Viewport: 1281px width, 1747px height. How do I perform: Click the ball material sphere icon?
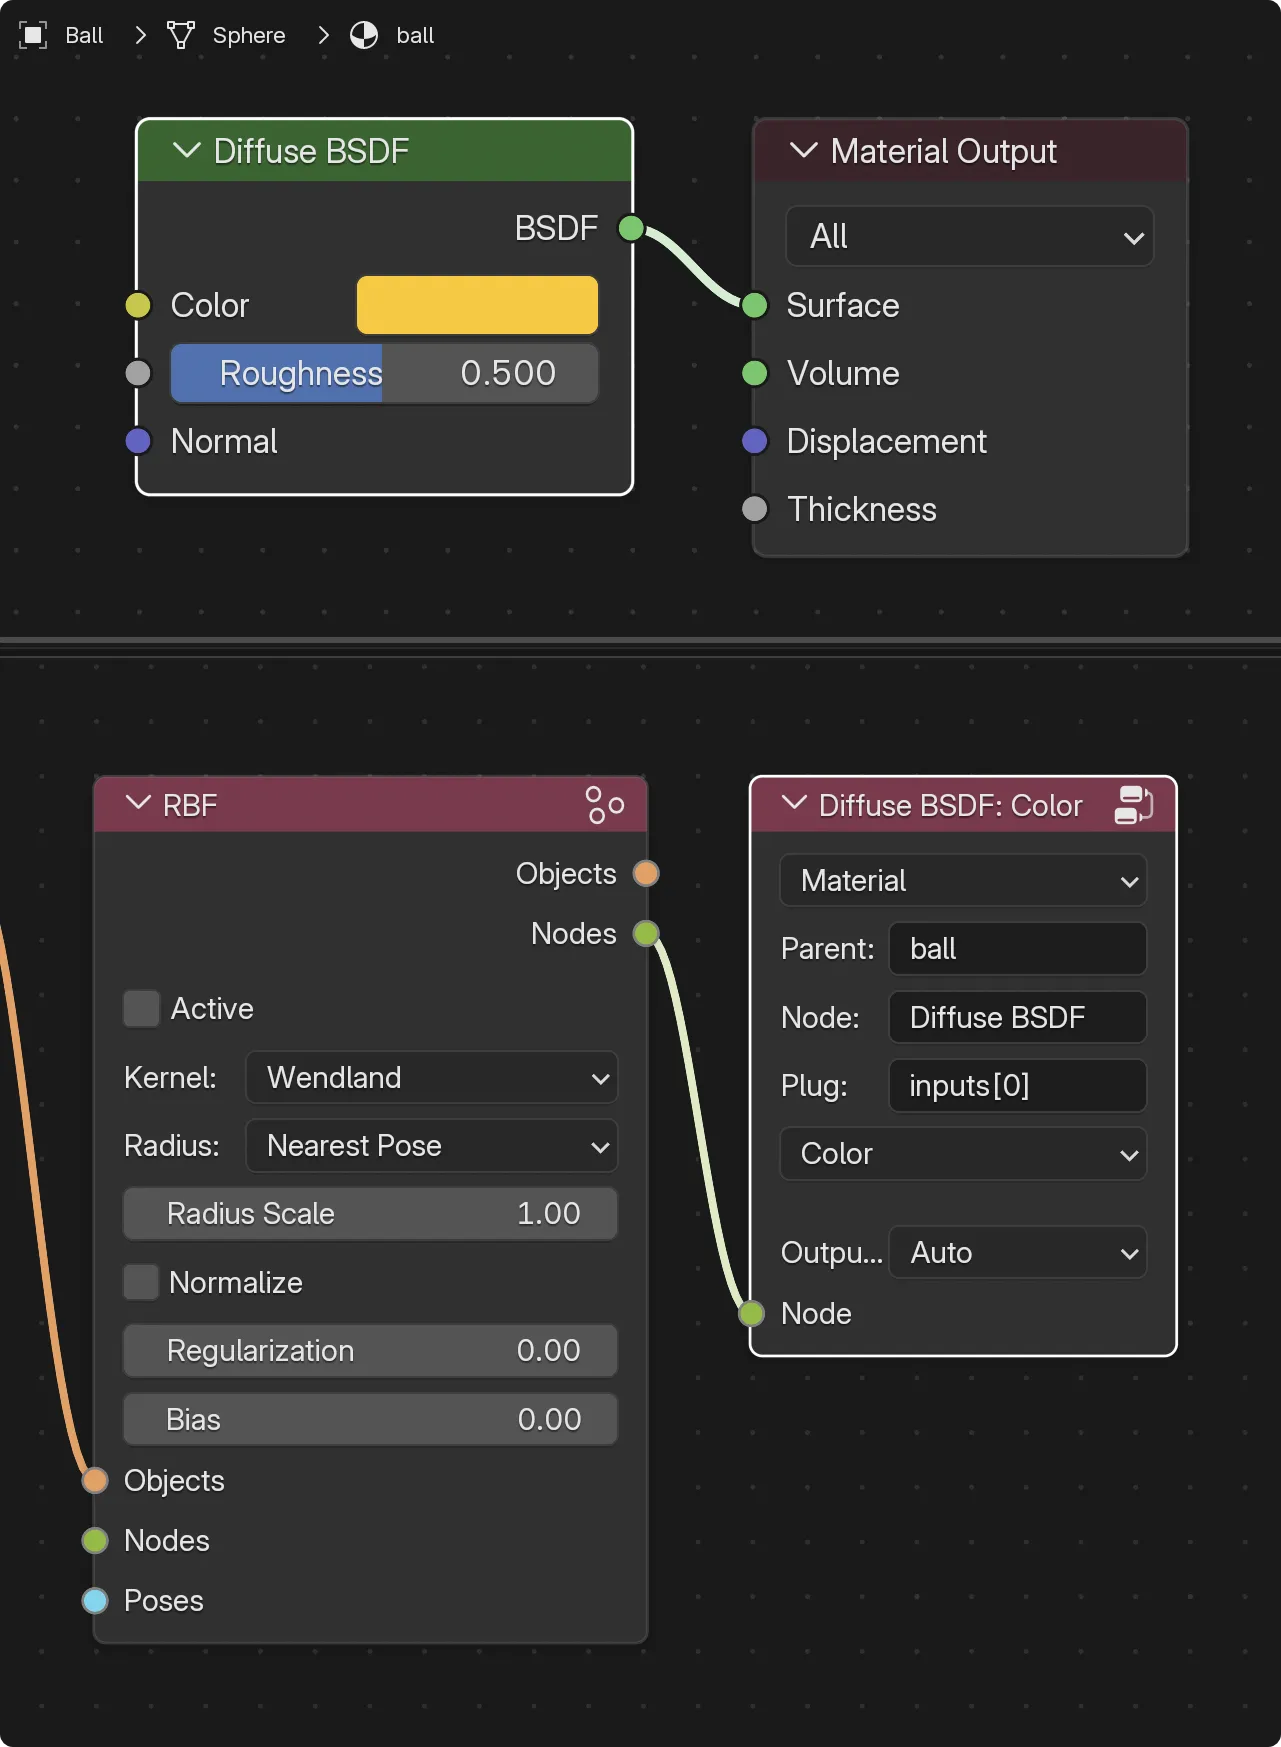point(364,35)
